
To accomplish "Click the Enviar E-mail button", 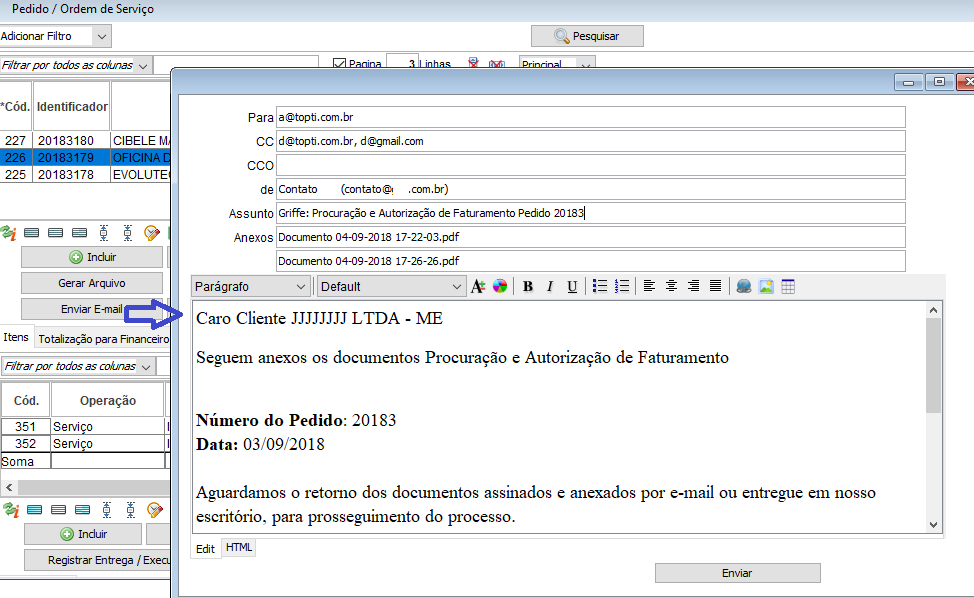I will coord(92,309).
